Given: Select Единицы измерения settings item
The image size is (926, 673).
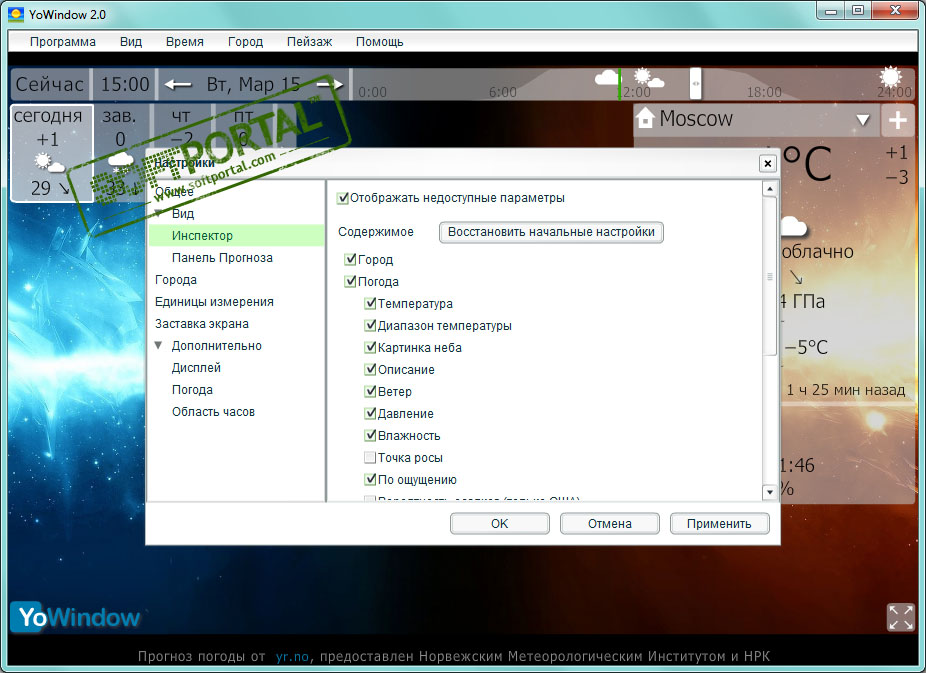Looking at the screenshot, I should pyautogui.click(x=214, y=302).
